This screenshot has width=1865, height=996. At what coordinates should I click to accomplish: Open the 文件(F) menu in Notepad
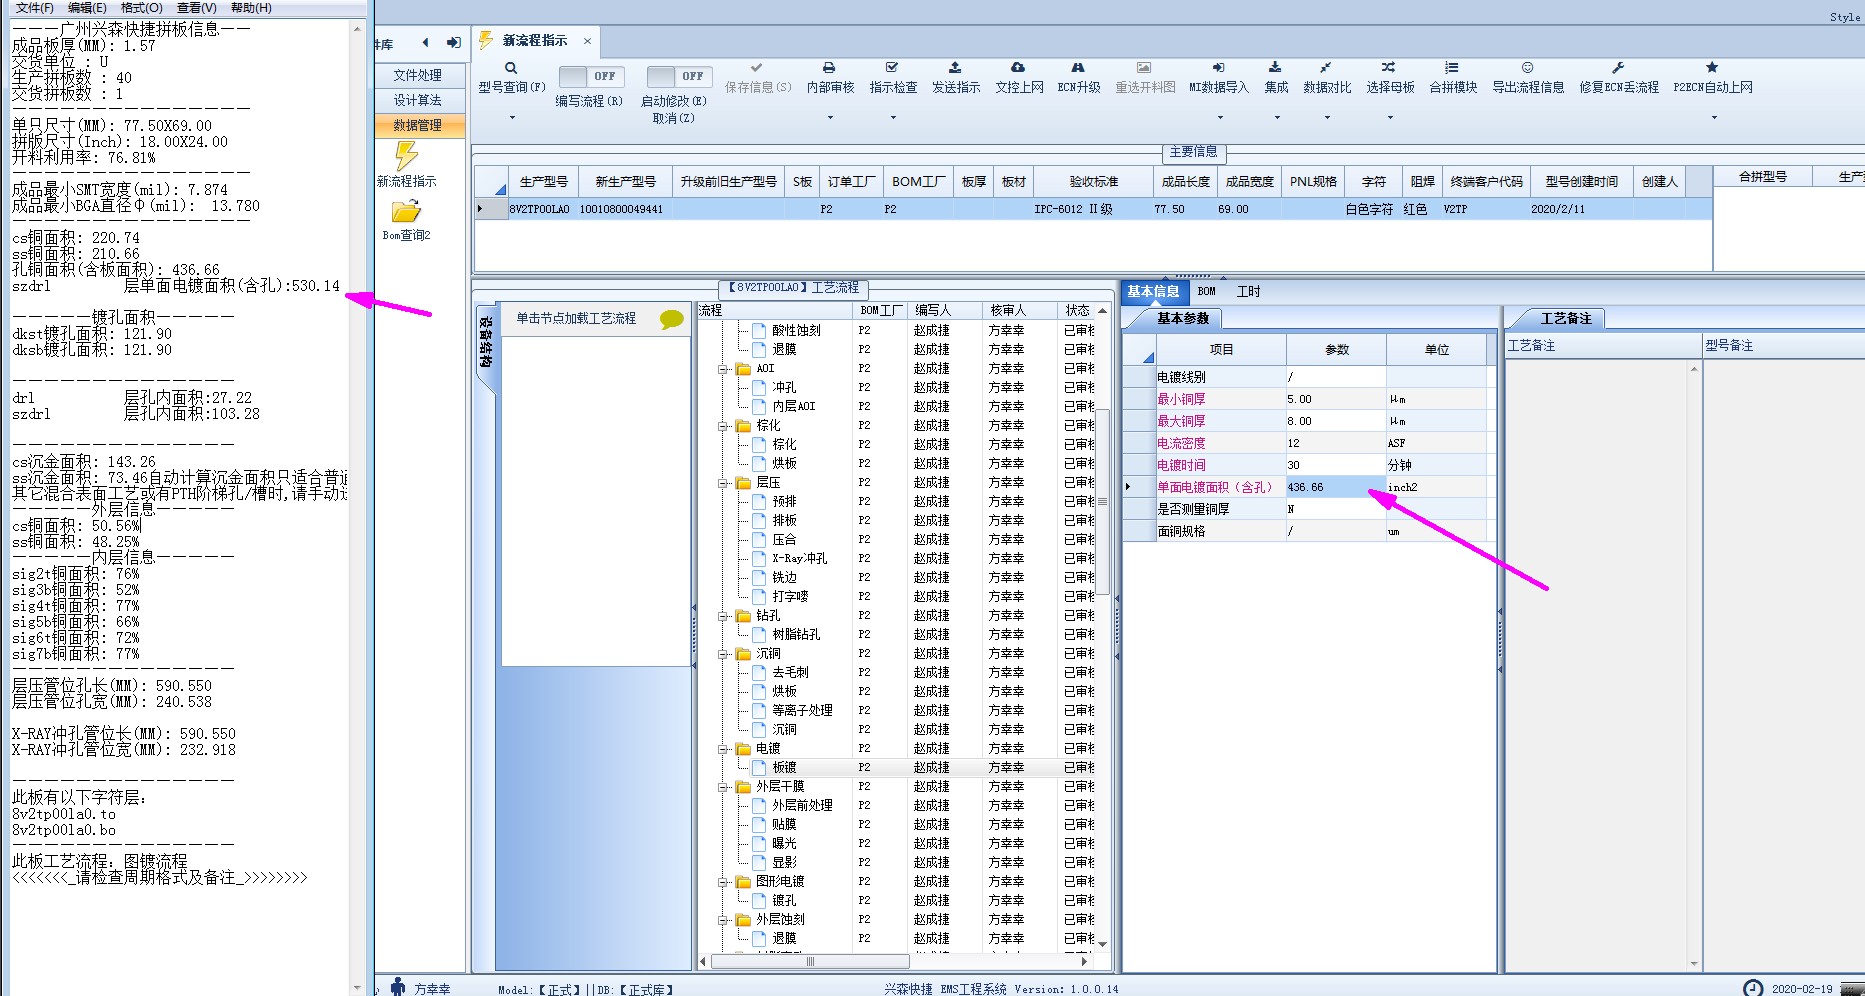click(35, 8)
